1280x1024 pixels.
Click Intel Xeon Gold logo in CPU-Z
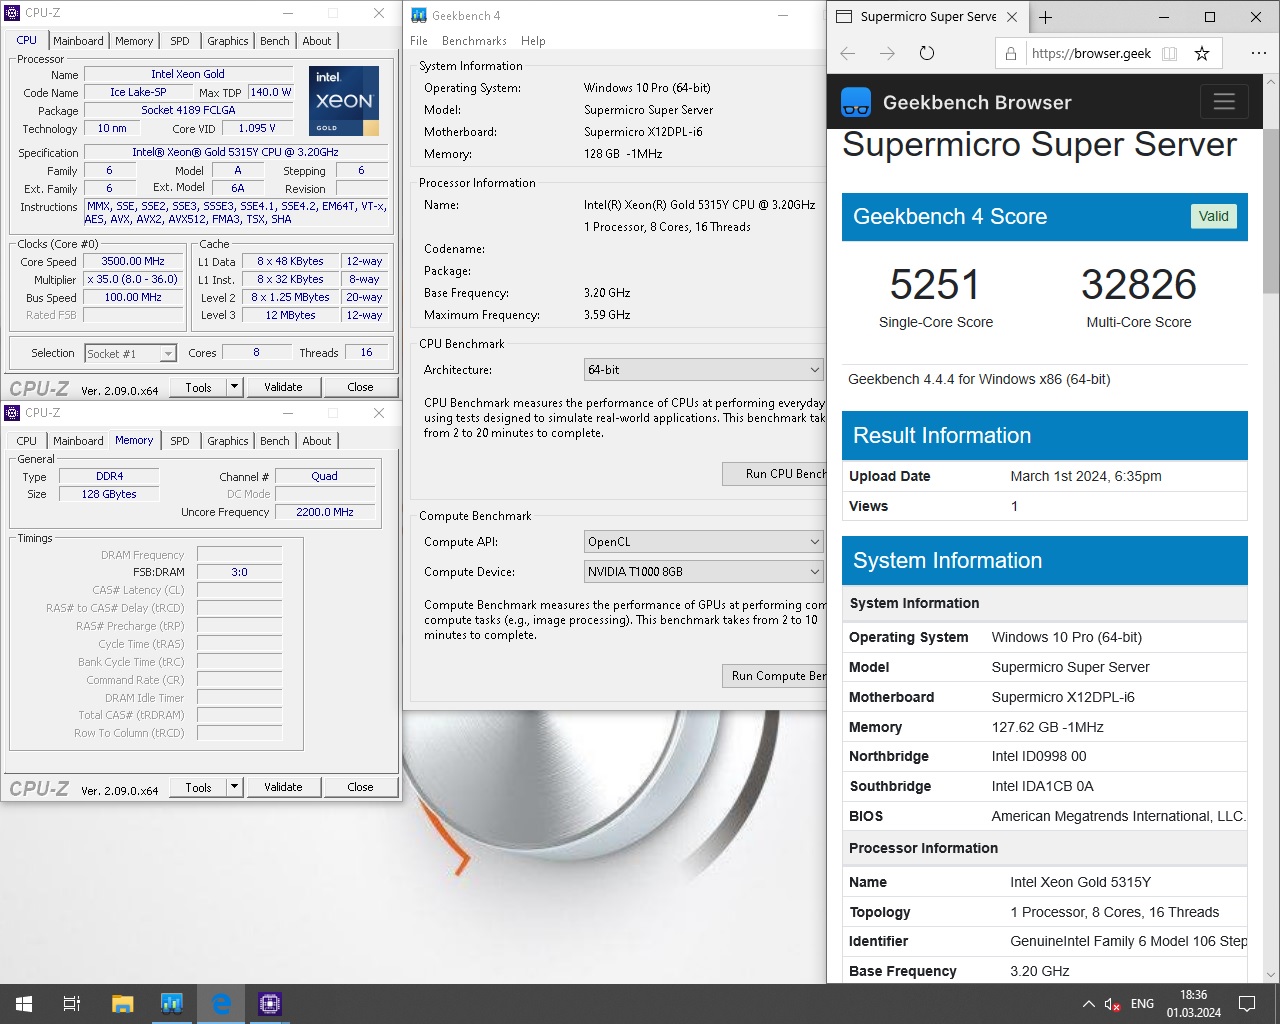point(344,101)
